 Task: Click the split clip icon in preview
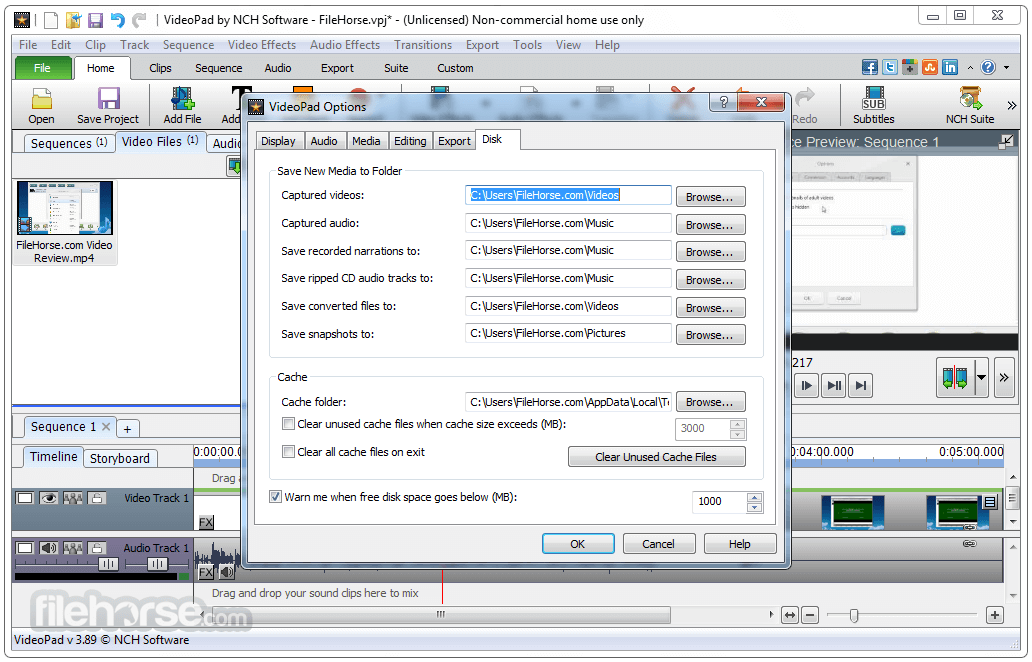tap(954, 378)
